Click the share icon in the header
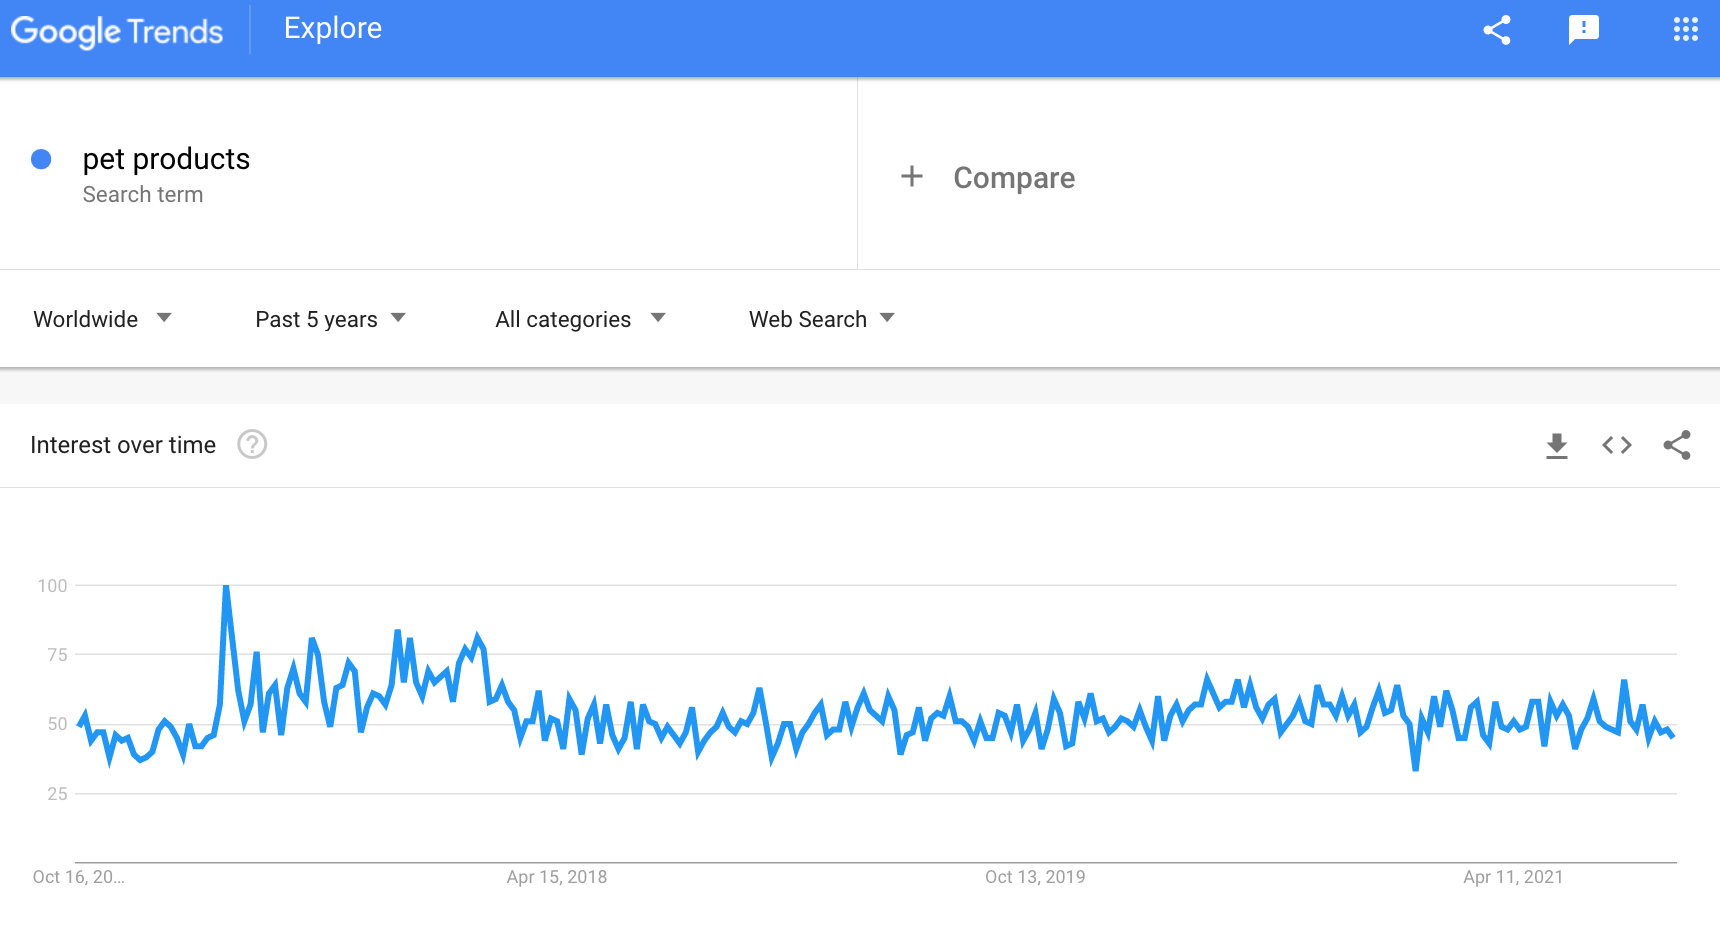 click(x=1496, y=30)
